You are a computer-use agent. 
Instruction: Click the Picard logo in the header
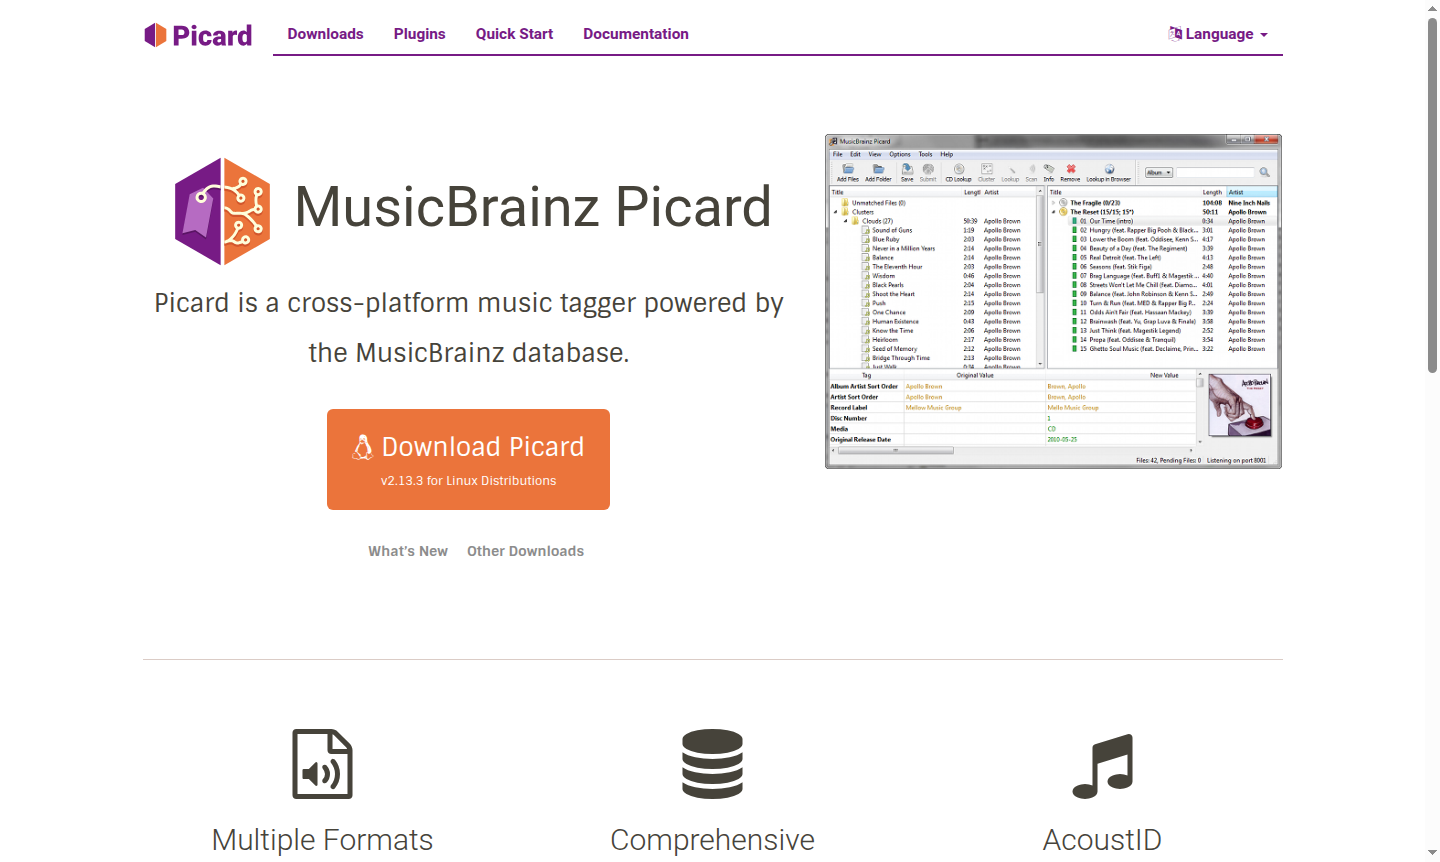pos(198,34)
